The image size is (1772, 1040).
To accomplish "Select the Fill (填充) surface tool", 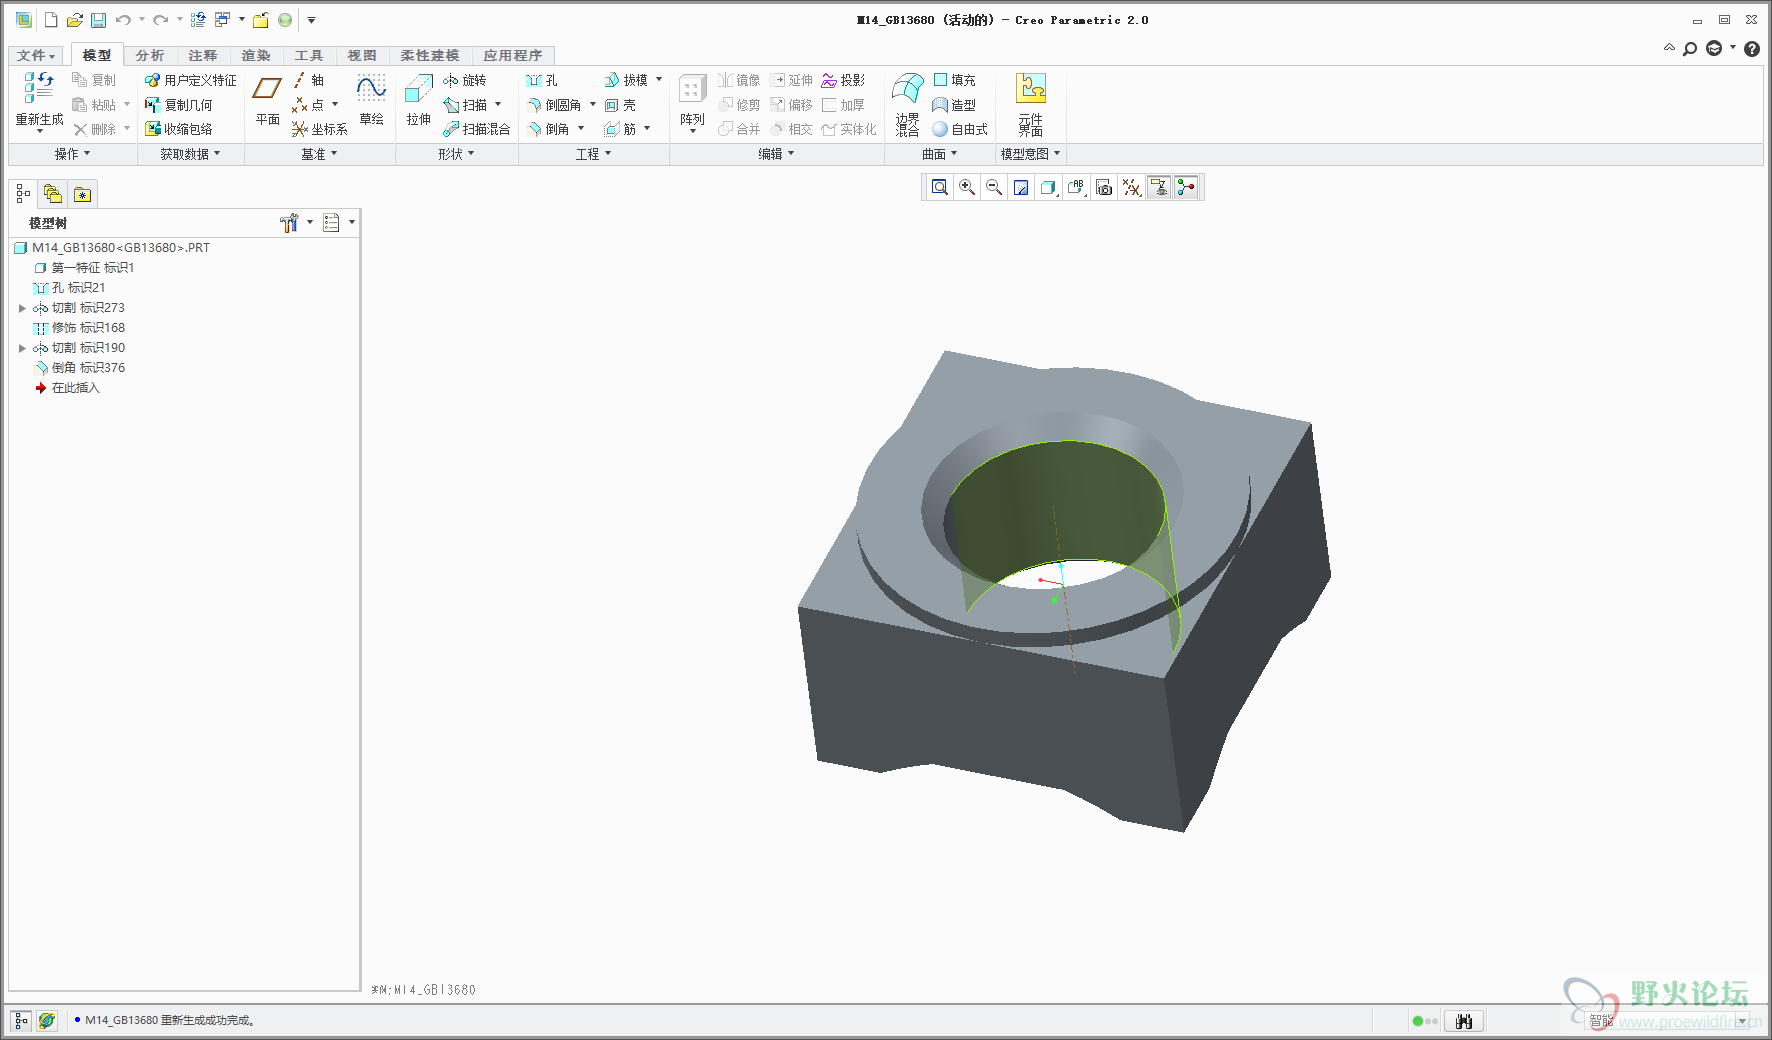I will [x=954, y=80].
